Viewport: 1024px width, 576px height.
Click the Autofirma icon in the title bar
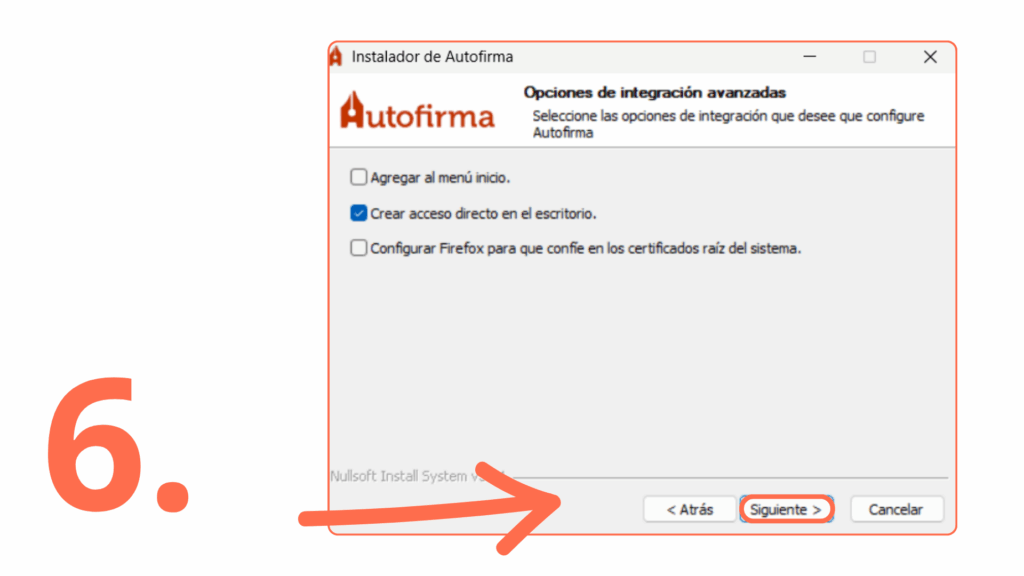[336, 57]
